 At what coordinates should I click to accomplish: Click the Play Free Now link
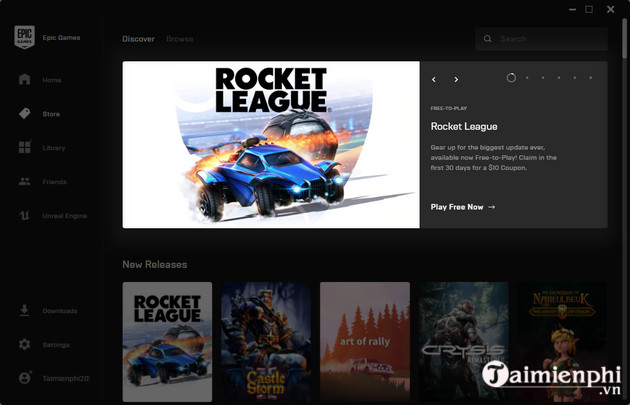coord(463,207)
